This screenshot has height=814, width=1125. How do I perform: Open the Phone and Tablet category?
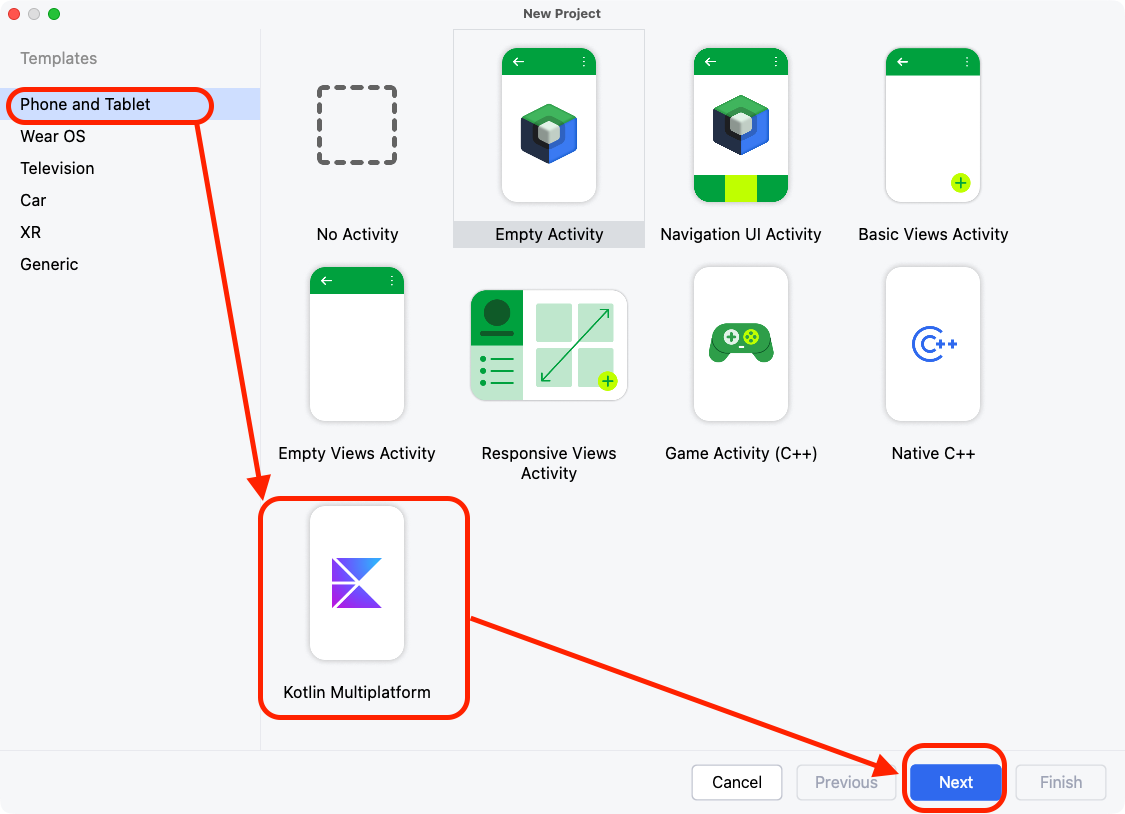click(x=86, y=104)
